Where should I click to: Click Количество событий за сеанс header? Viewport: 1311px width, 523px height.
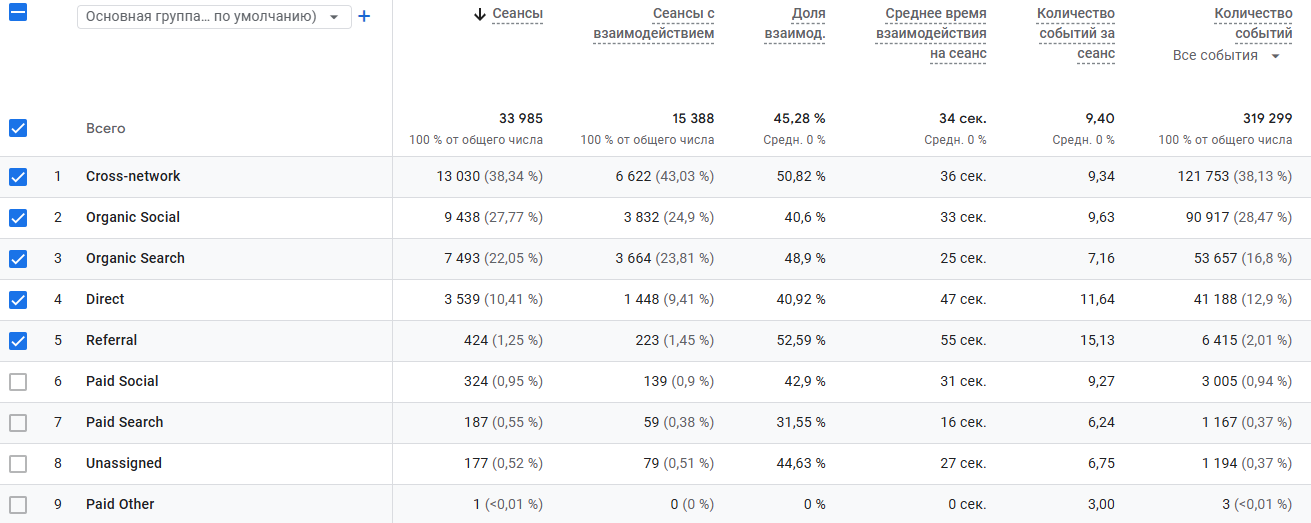tap(1076, 34)
